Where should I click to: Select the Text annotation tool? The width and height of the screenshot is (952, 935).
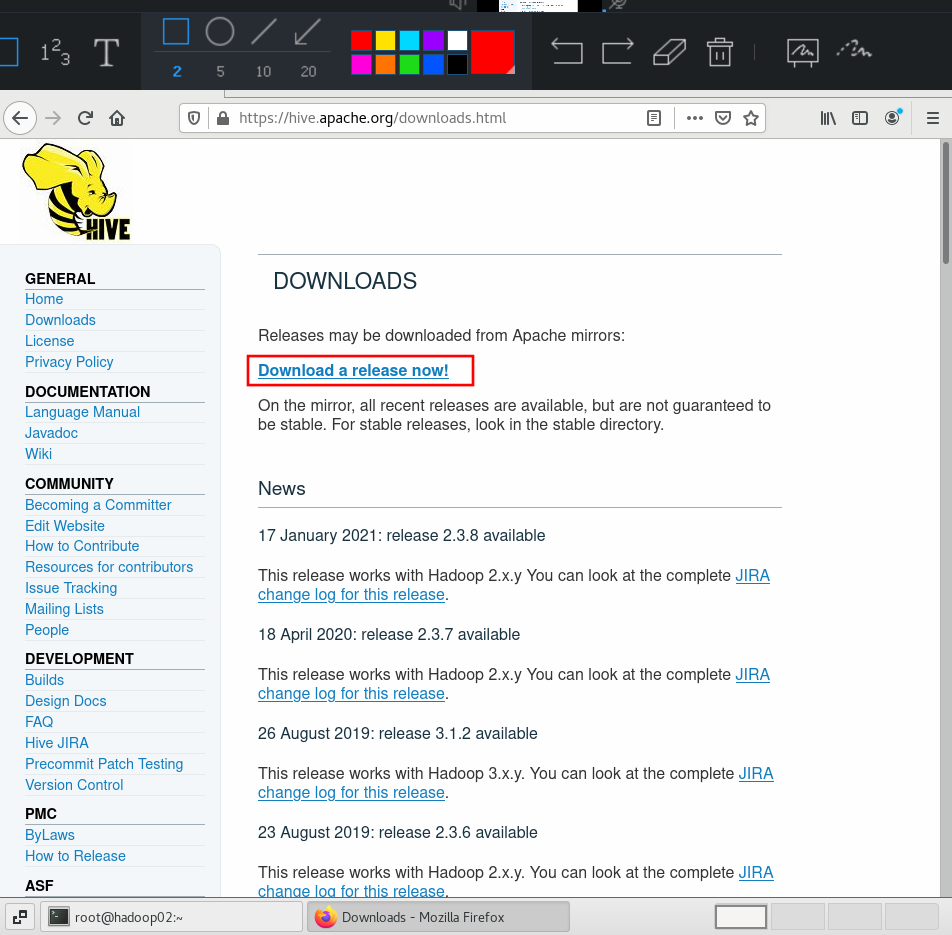(106, 52)
